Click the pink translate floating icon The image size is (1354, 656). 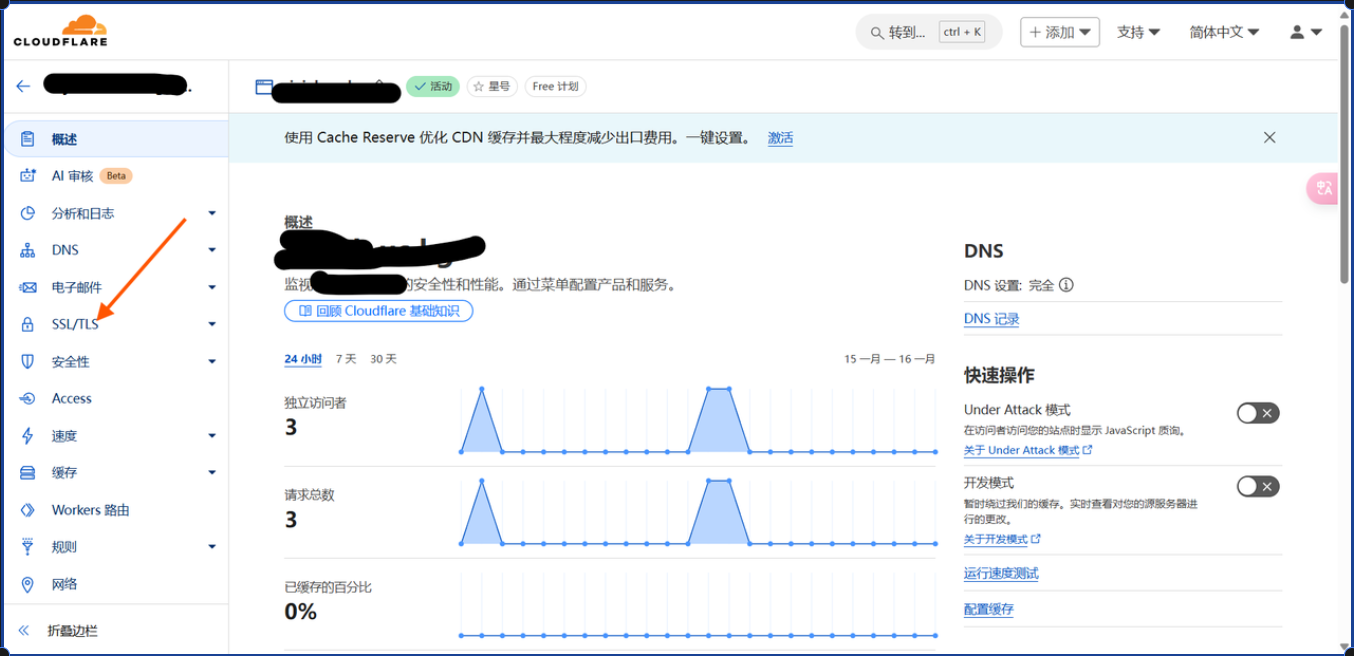[1323, 188]
